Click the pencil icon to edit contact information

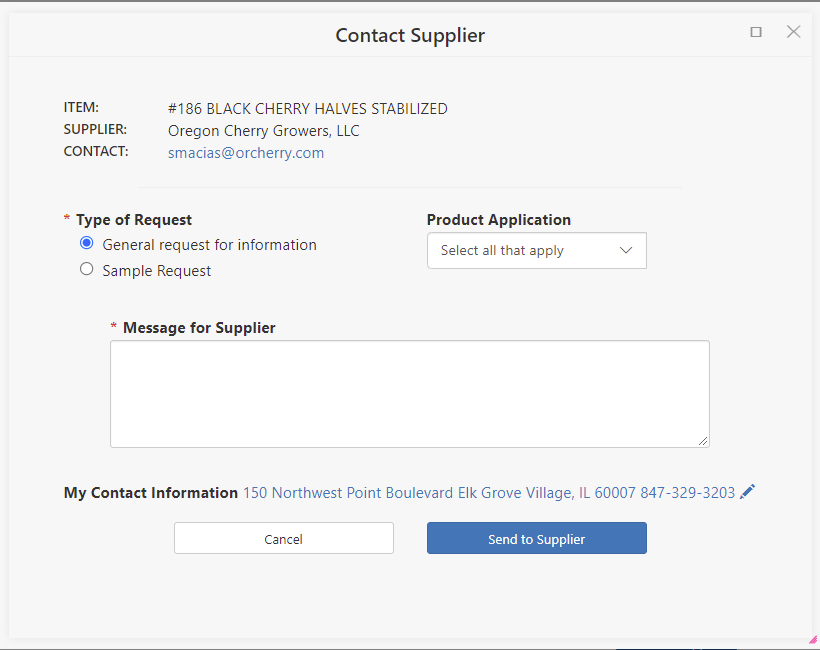(x=748, y=492)
